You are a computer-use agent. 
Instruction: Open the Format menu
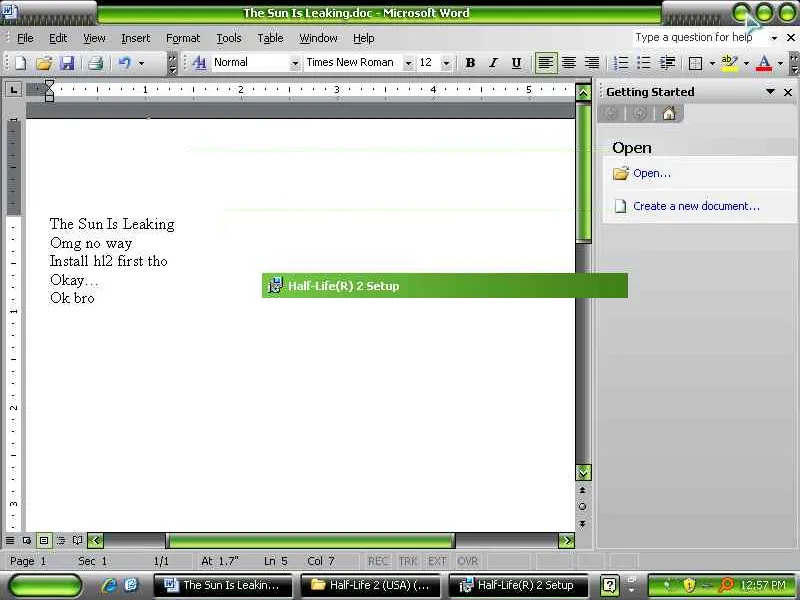183,38
